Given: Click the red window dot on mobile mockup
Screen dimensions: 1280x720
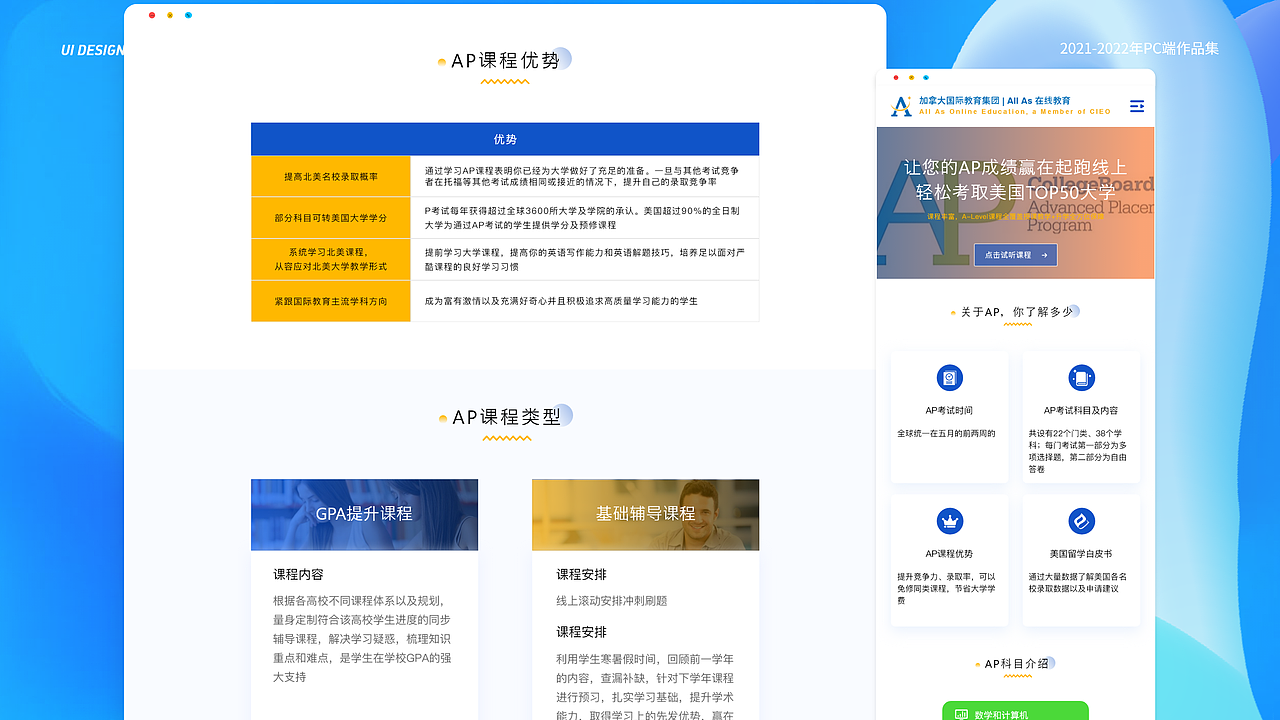Looking at the screenshot, I should coord(896,77).
